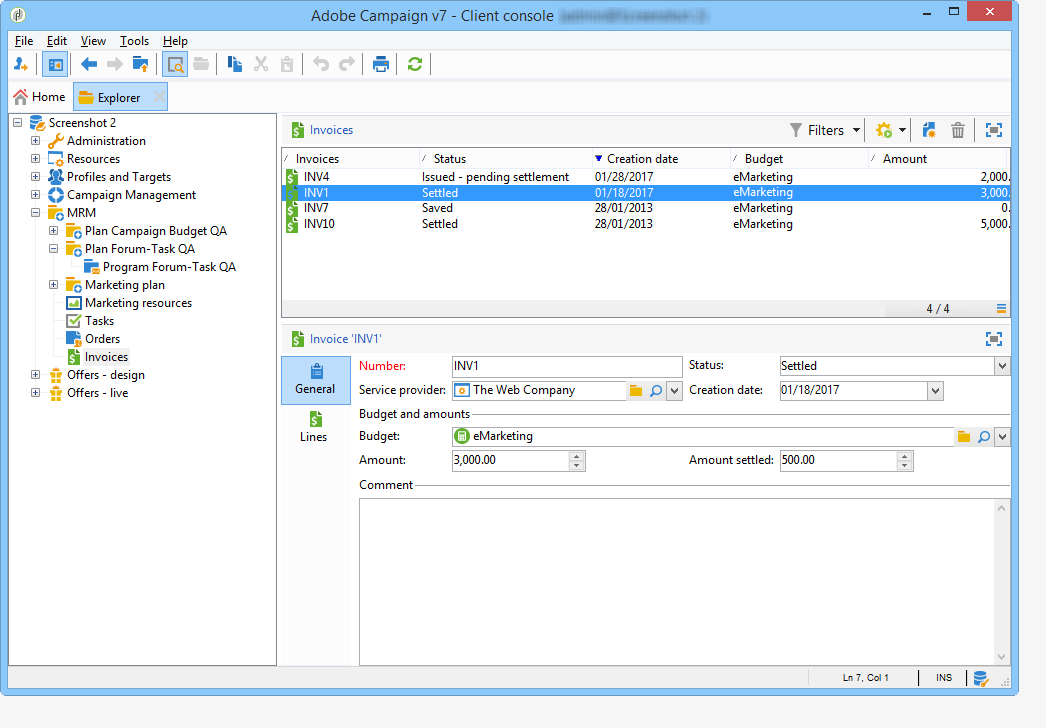This screenshot has height=728, width=1046.
Task: Click the Service provider folder icon
Action: pos(636,391)
